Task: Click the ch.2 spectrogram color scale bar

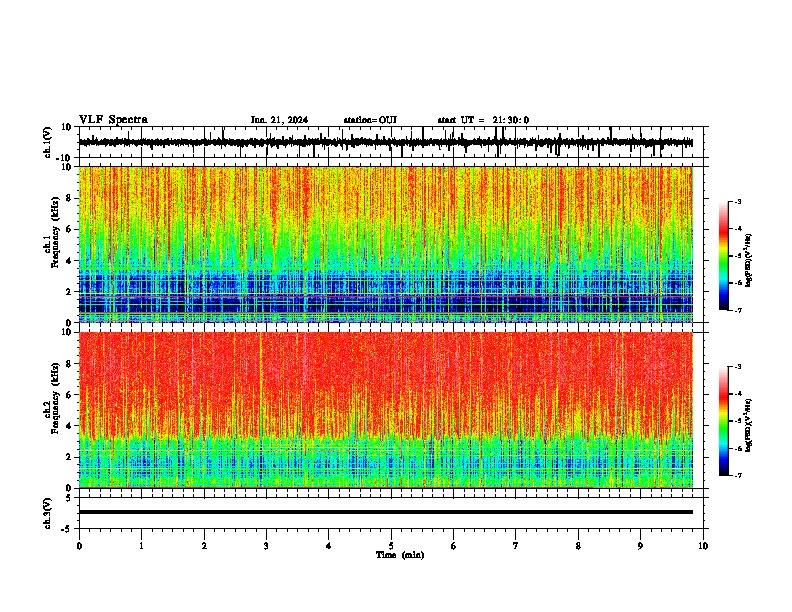Action: pos(724,421)
